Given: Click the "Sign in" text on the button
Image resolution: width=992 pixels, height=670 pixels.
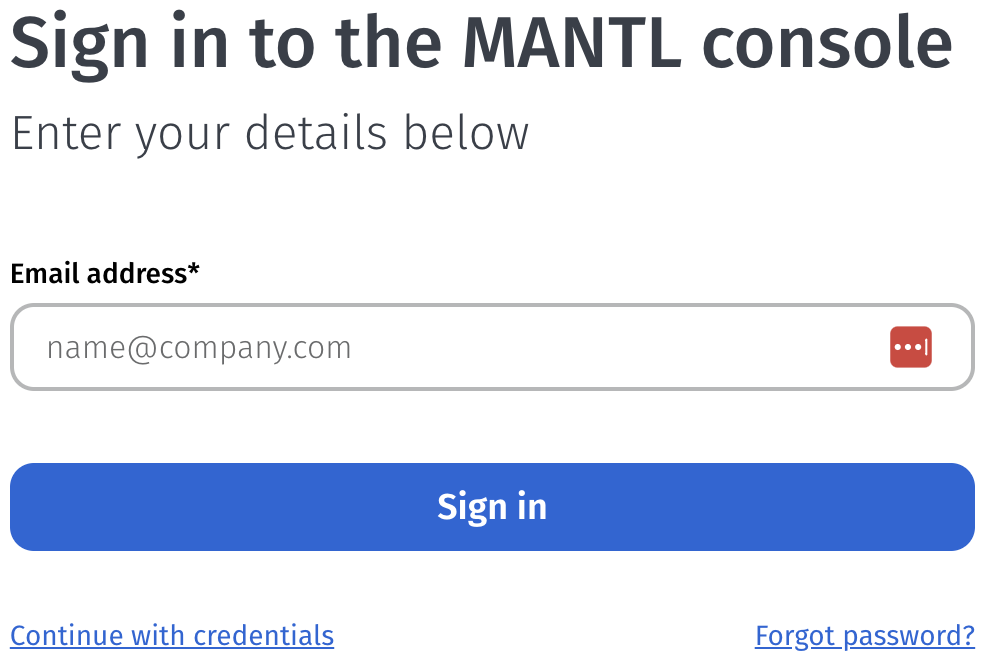Looking at the screenshot, I should [x=492, y=507].
